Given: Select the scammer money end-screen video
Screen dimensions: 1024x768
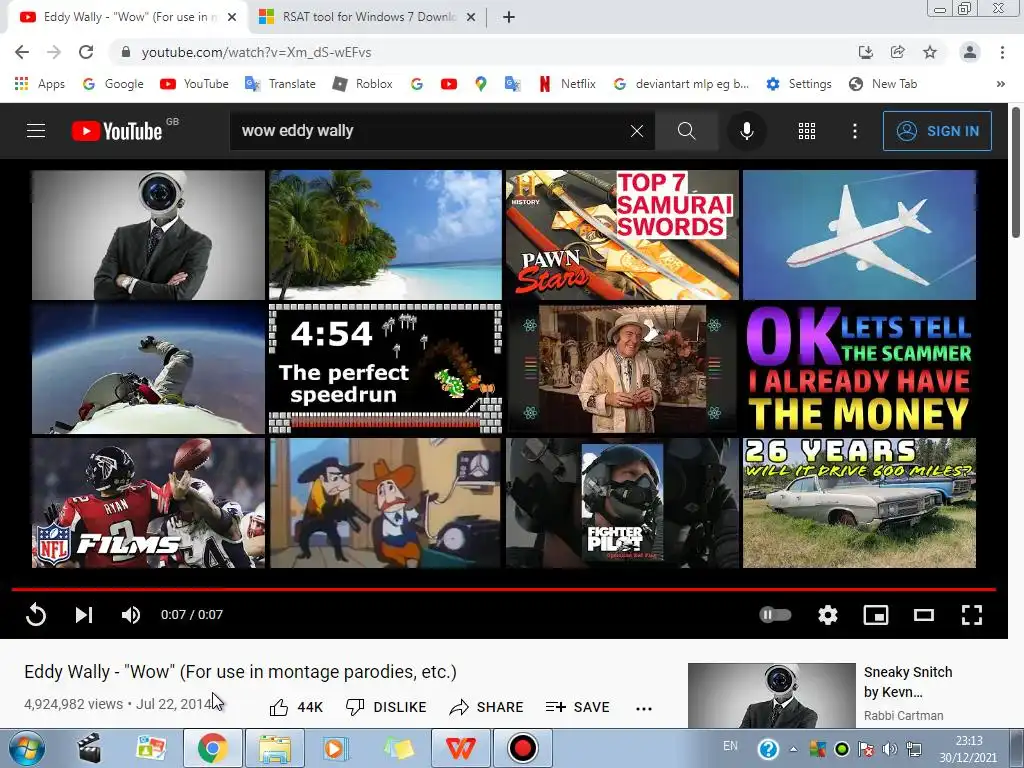Looking at the screenshot, I should [859, 369].
